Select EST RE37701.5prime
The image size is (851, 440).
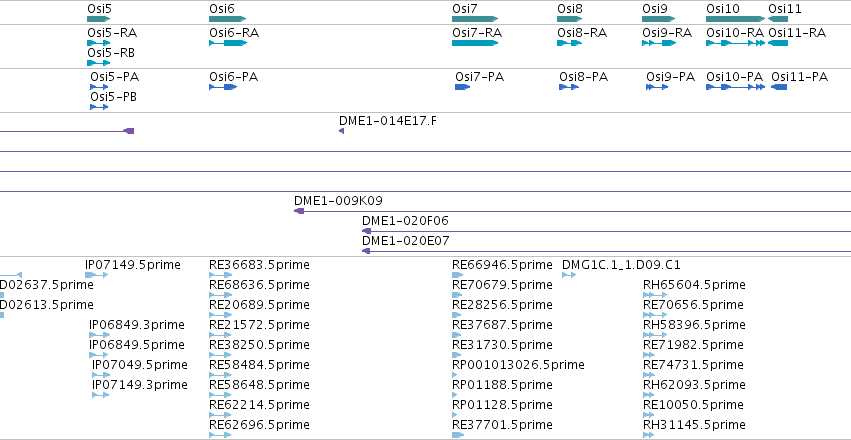pyautogui.click(x=458, y=435)
